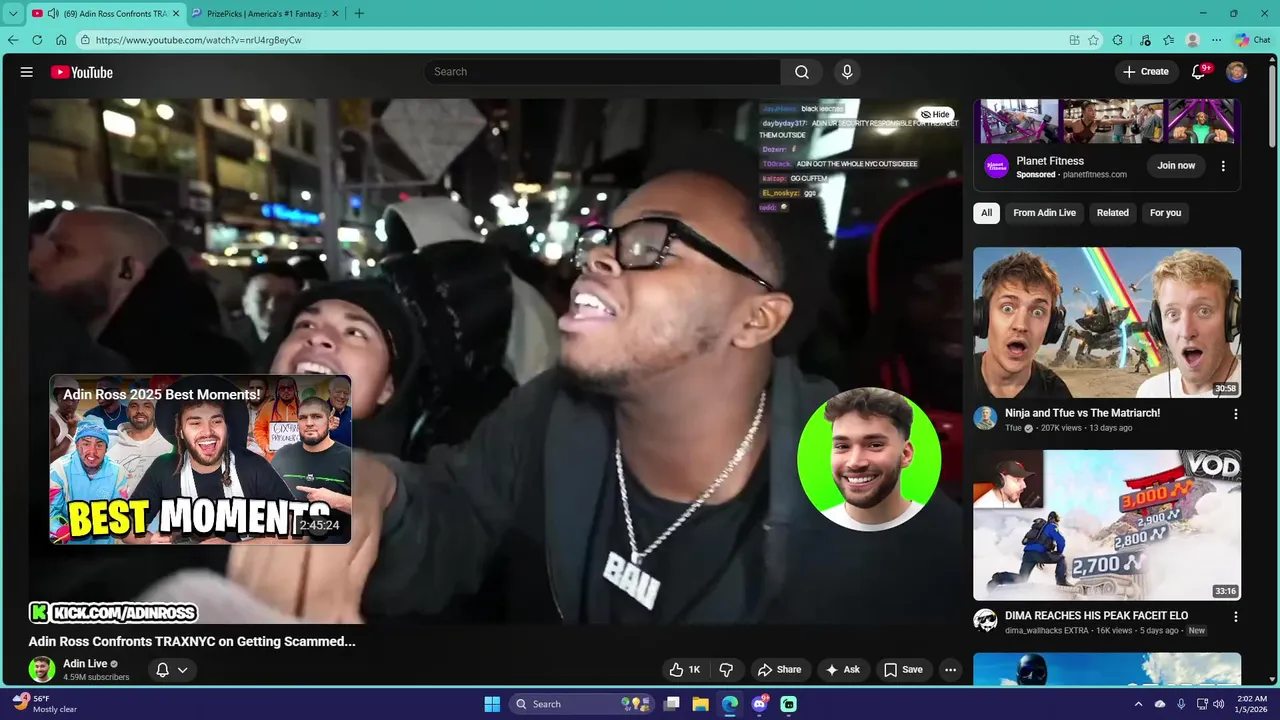Image resolution: width=1280 pixels, height=720 pixels.
Task: Open the Tfue channel avatar
Action: point(985,418)
